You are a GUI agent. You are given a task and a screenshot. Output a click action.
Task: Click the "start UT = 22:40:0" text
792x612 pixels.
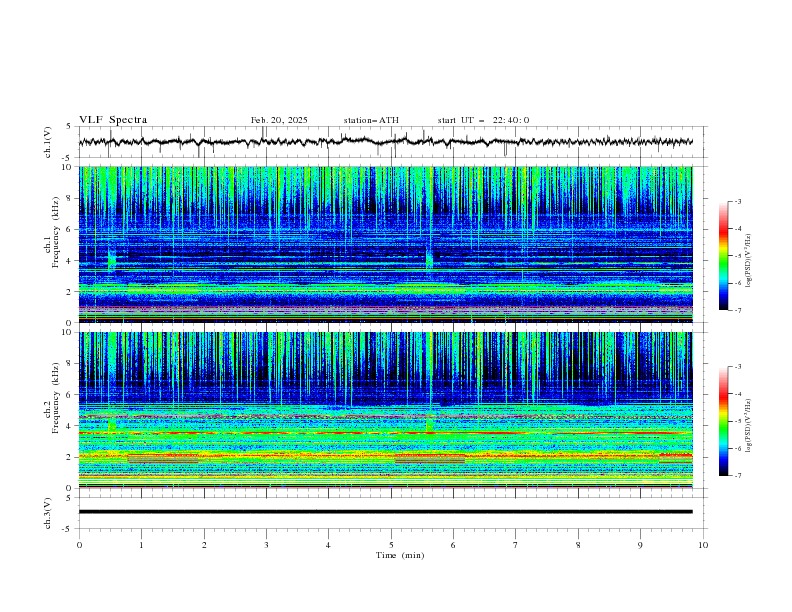click(x=483, y=120)
